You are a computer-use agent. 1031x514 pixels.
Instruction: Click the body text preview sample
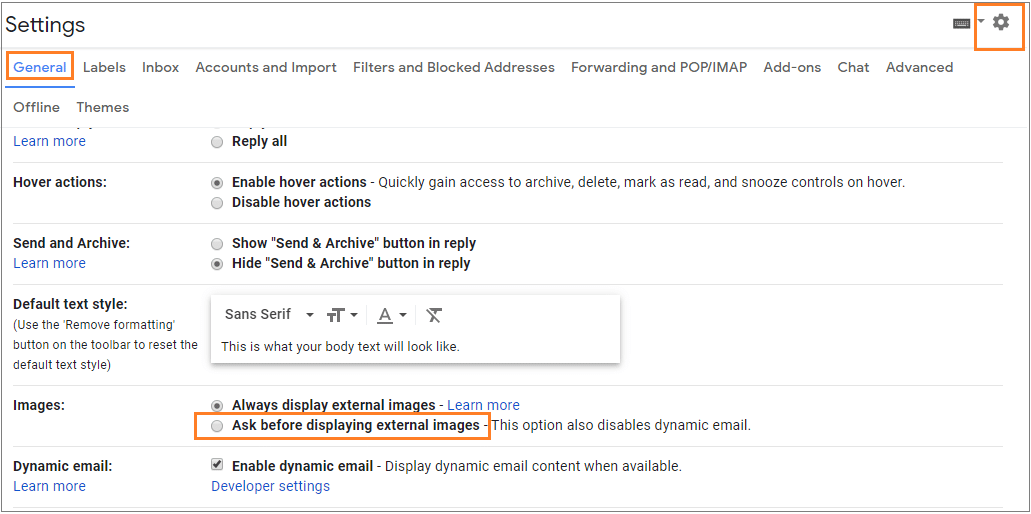[340, 346]
